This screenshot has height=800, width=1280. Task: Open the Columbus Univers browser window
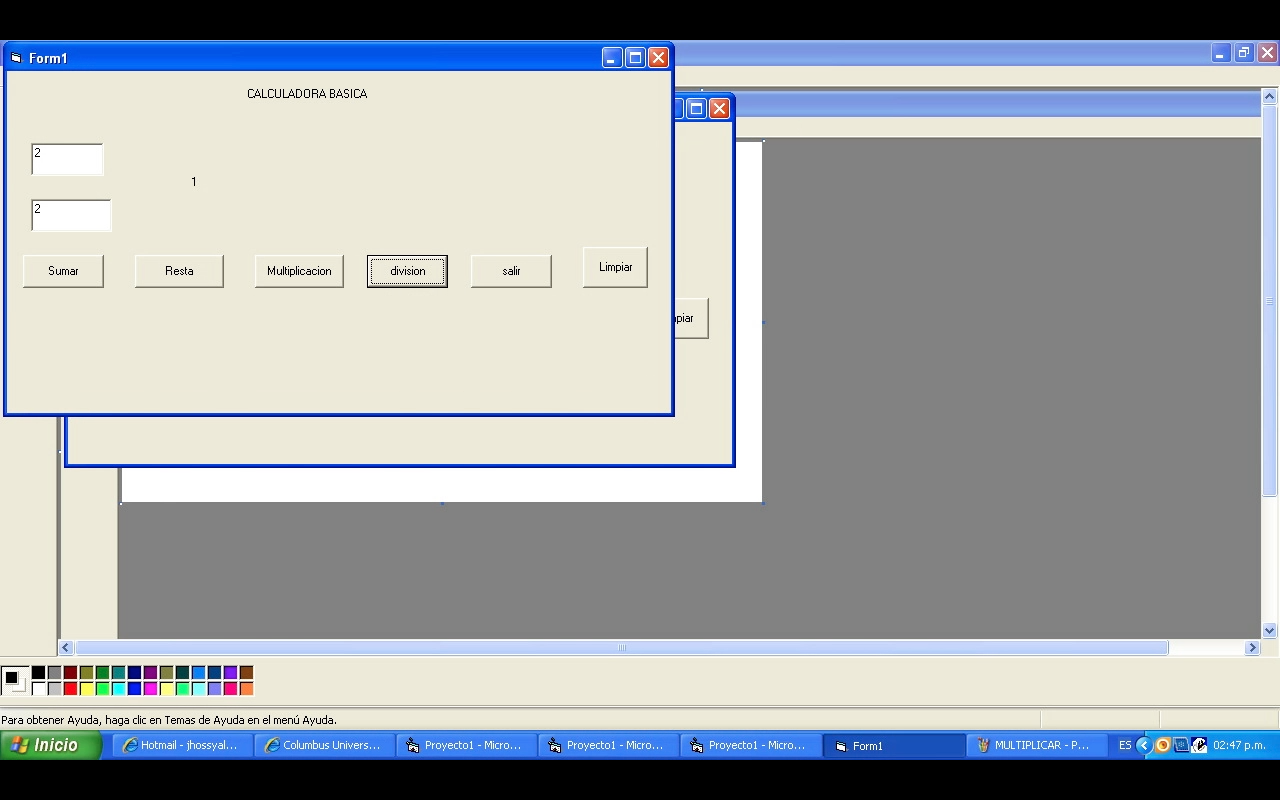click(x=324, y=745)
